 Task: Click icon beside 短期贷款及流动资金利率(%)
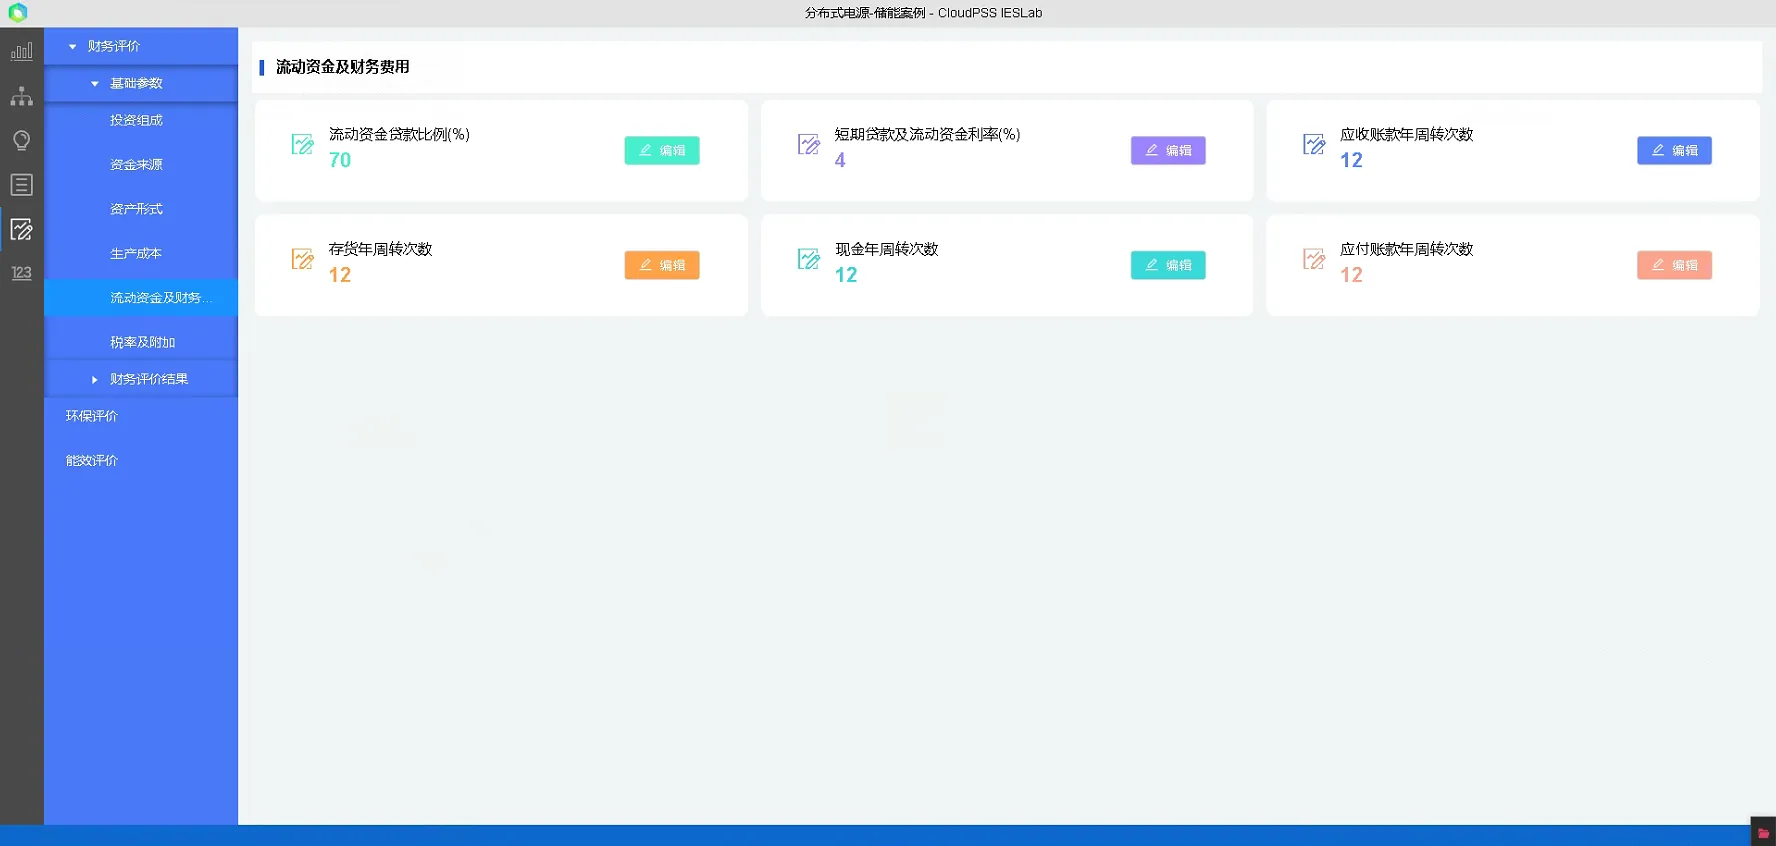808,145
